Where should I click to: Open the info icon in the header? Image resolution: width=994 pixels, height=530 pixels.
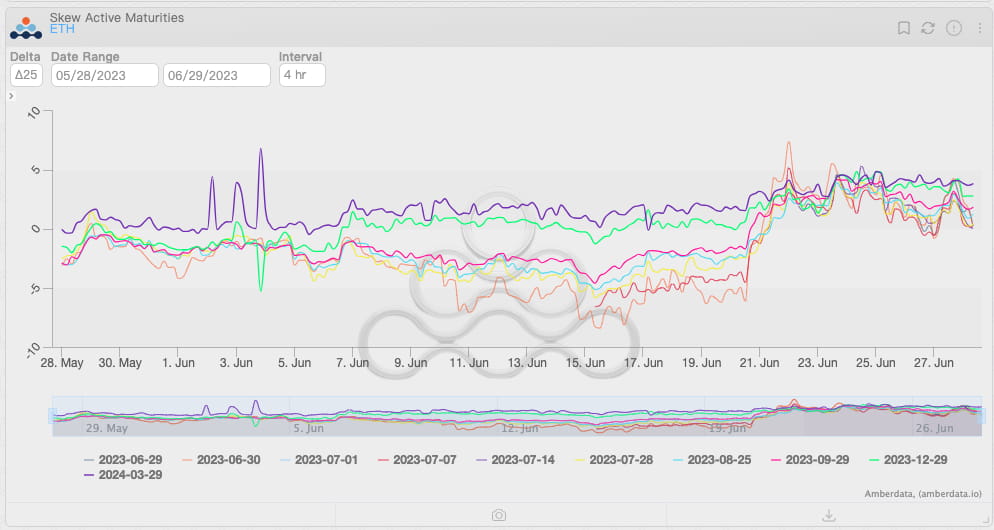pyautogui.click(x=953, y=28)
